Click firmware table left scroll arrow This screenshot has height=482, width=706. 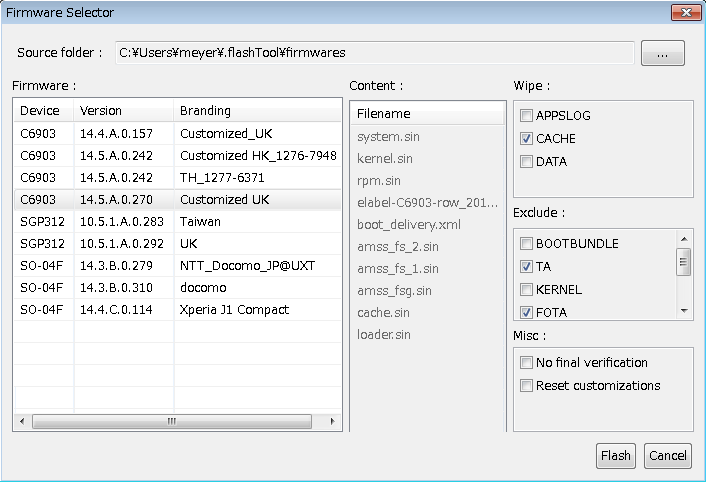(22, 421)
